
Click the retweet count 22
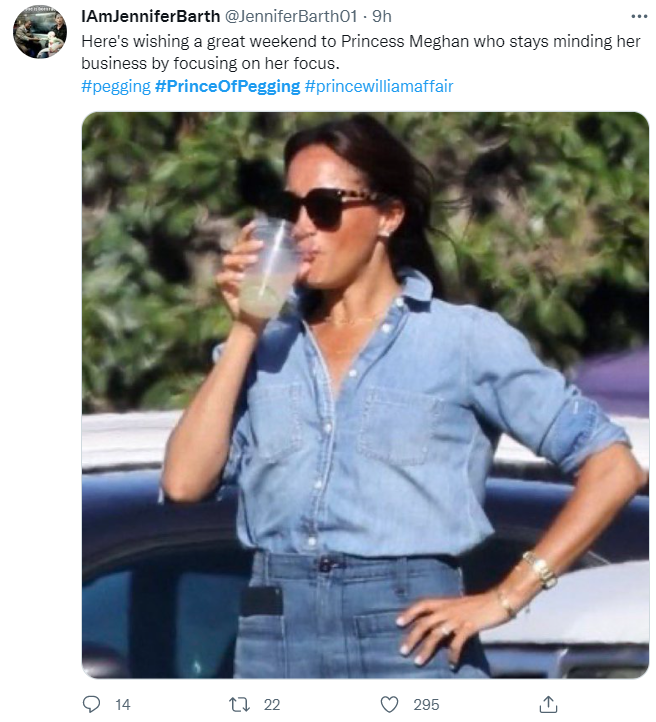[272, 704]
